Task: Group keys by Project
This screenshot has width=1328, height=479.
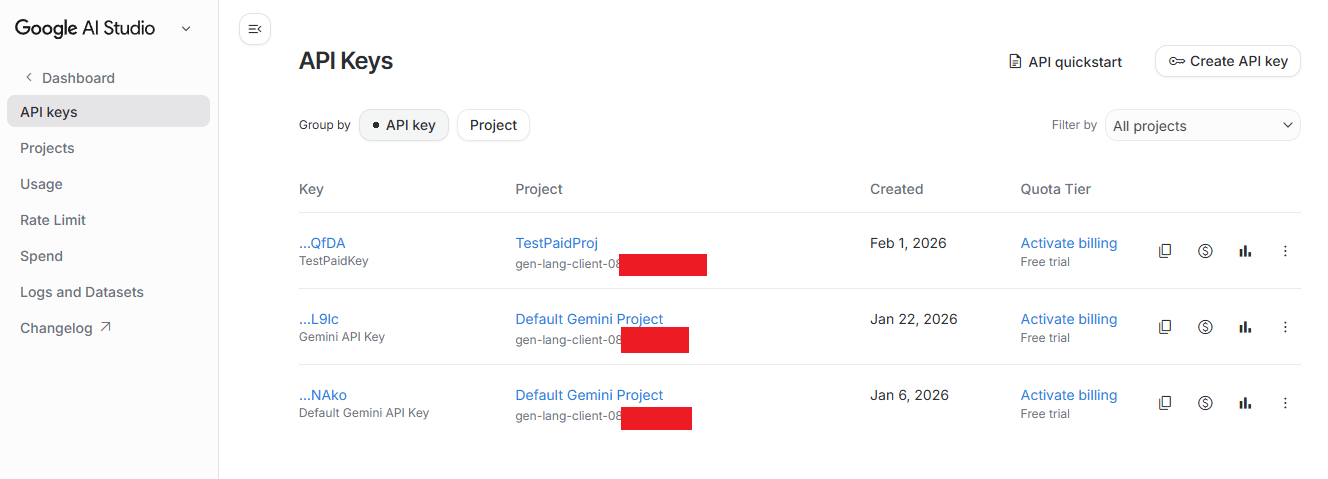Action: click(493, 125)
